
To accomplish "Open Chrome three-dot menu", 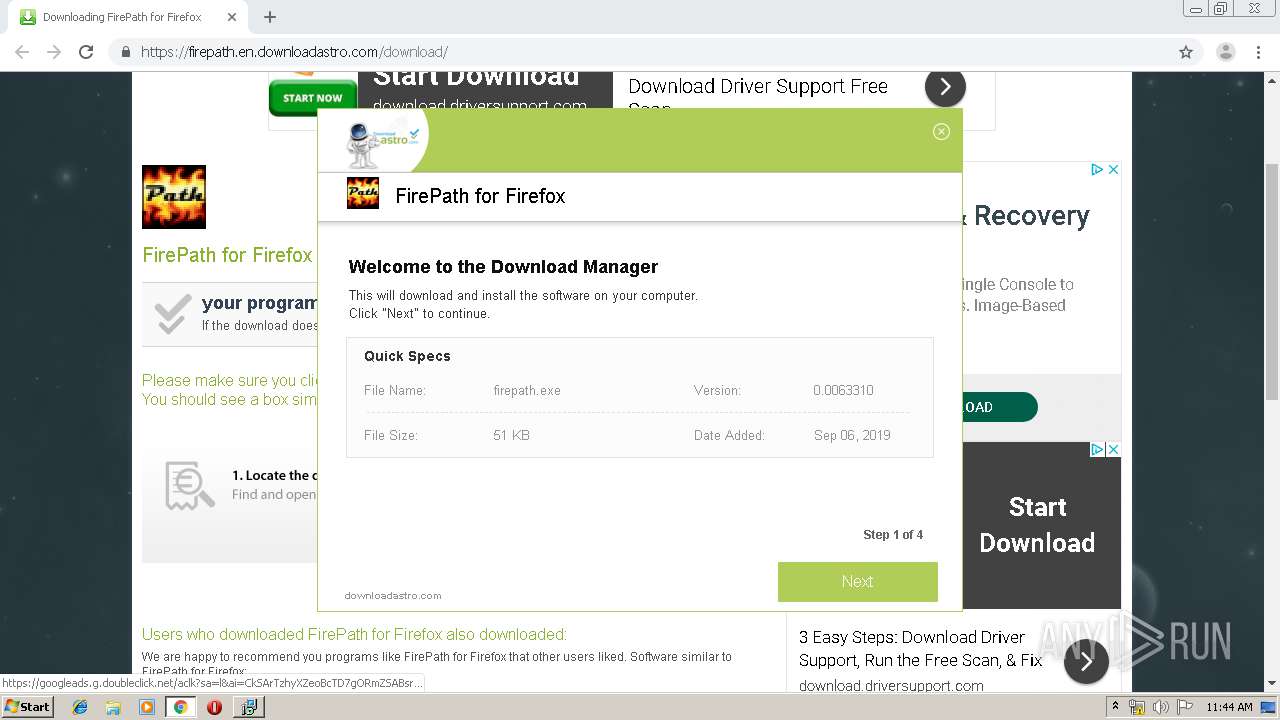I will 1258,52.
